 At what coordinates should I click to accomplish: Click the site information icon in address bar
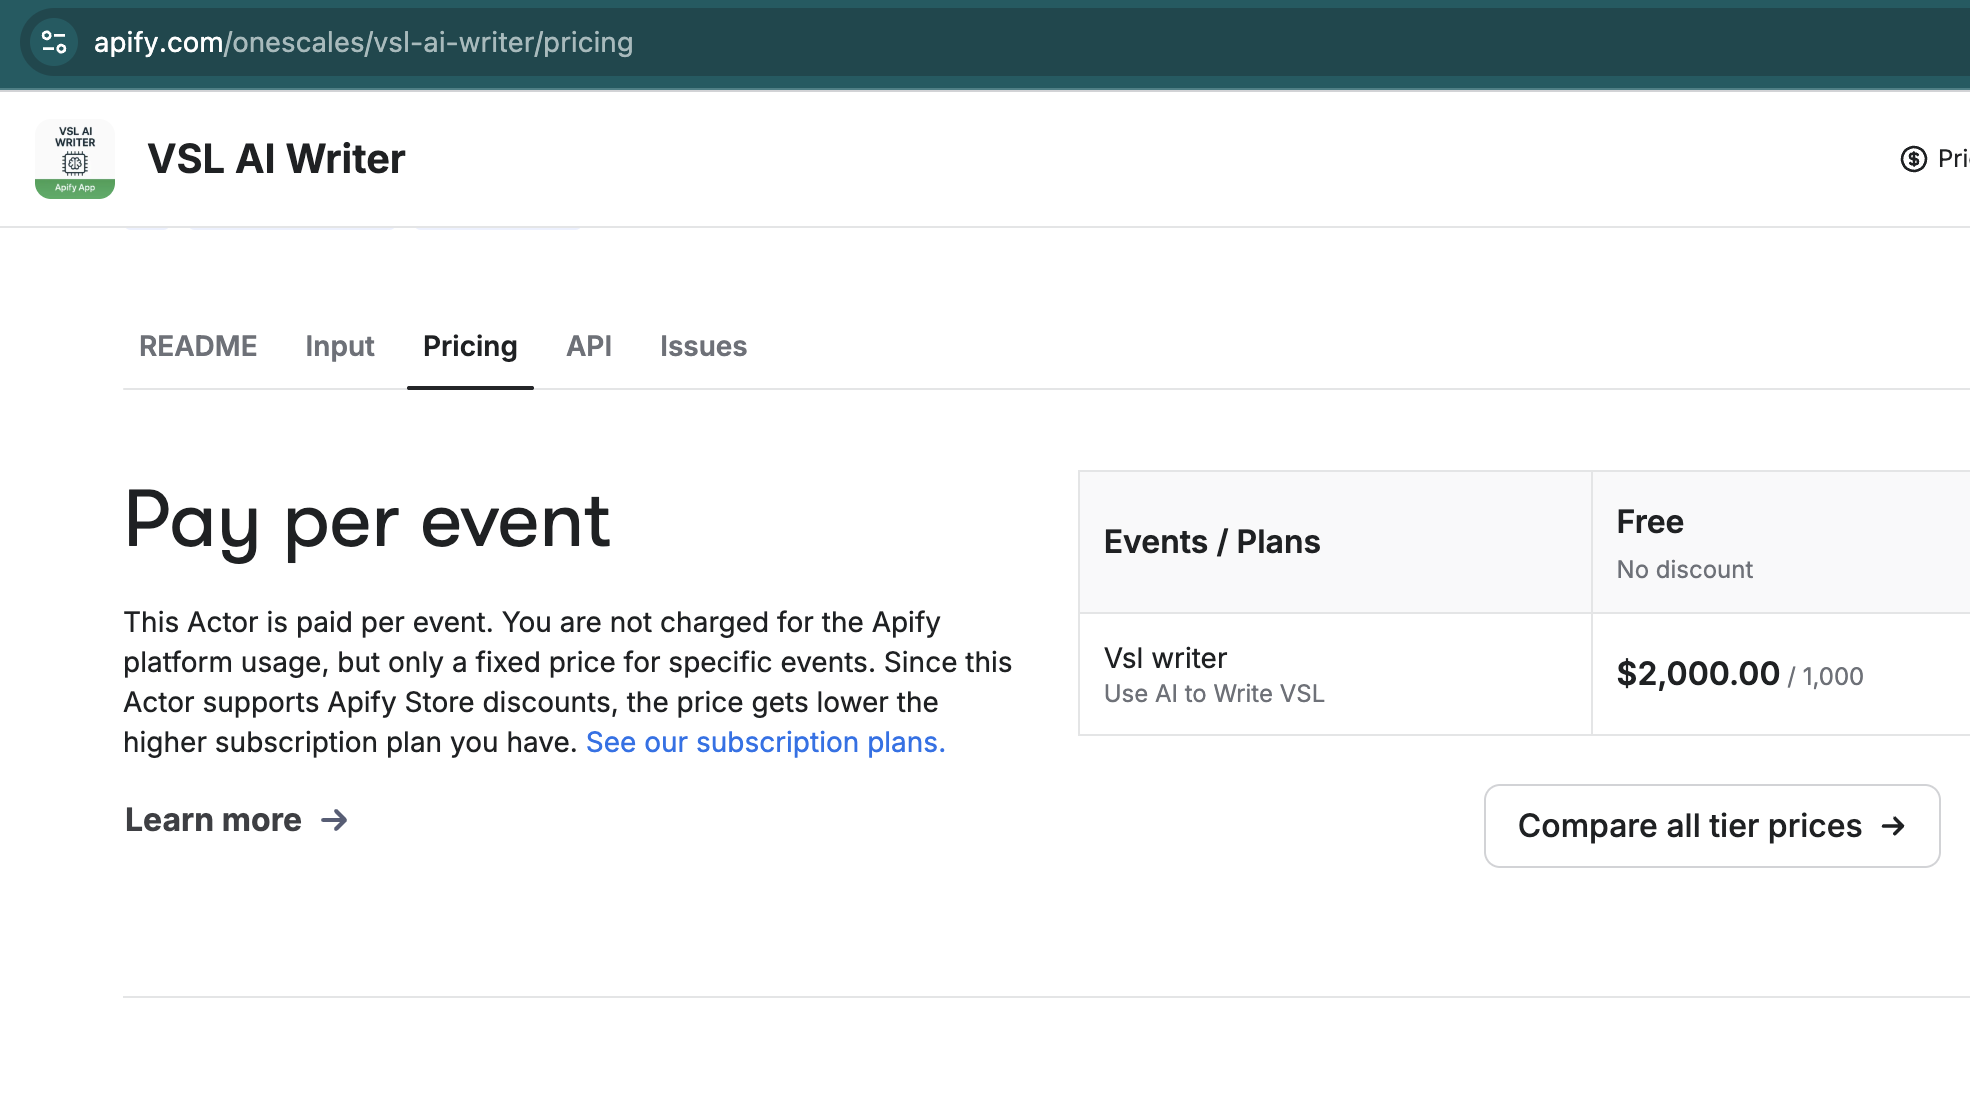pos(54,42)
